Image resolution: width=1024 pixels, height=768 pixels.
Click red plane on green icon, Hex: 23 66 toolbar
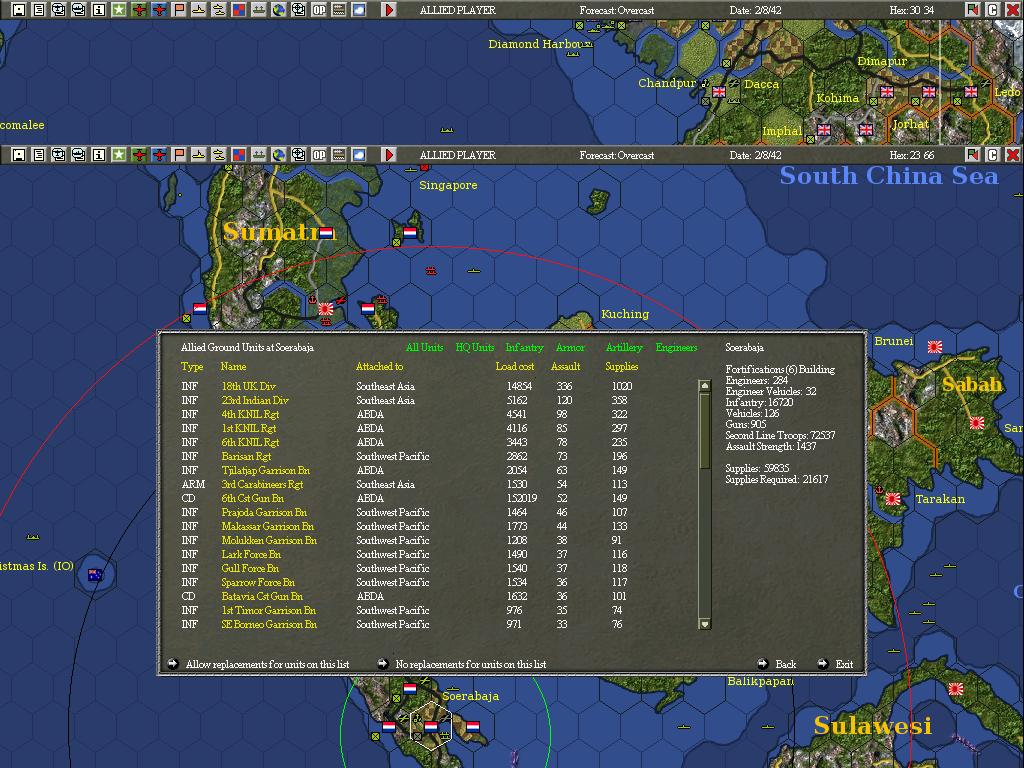[x=138, y=155]
